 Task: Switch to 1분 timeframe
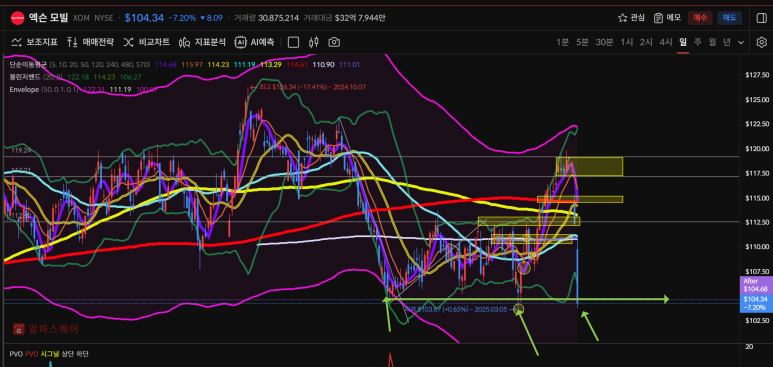[x=562, y=42]
